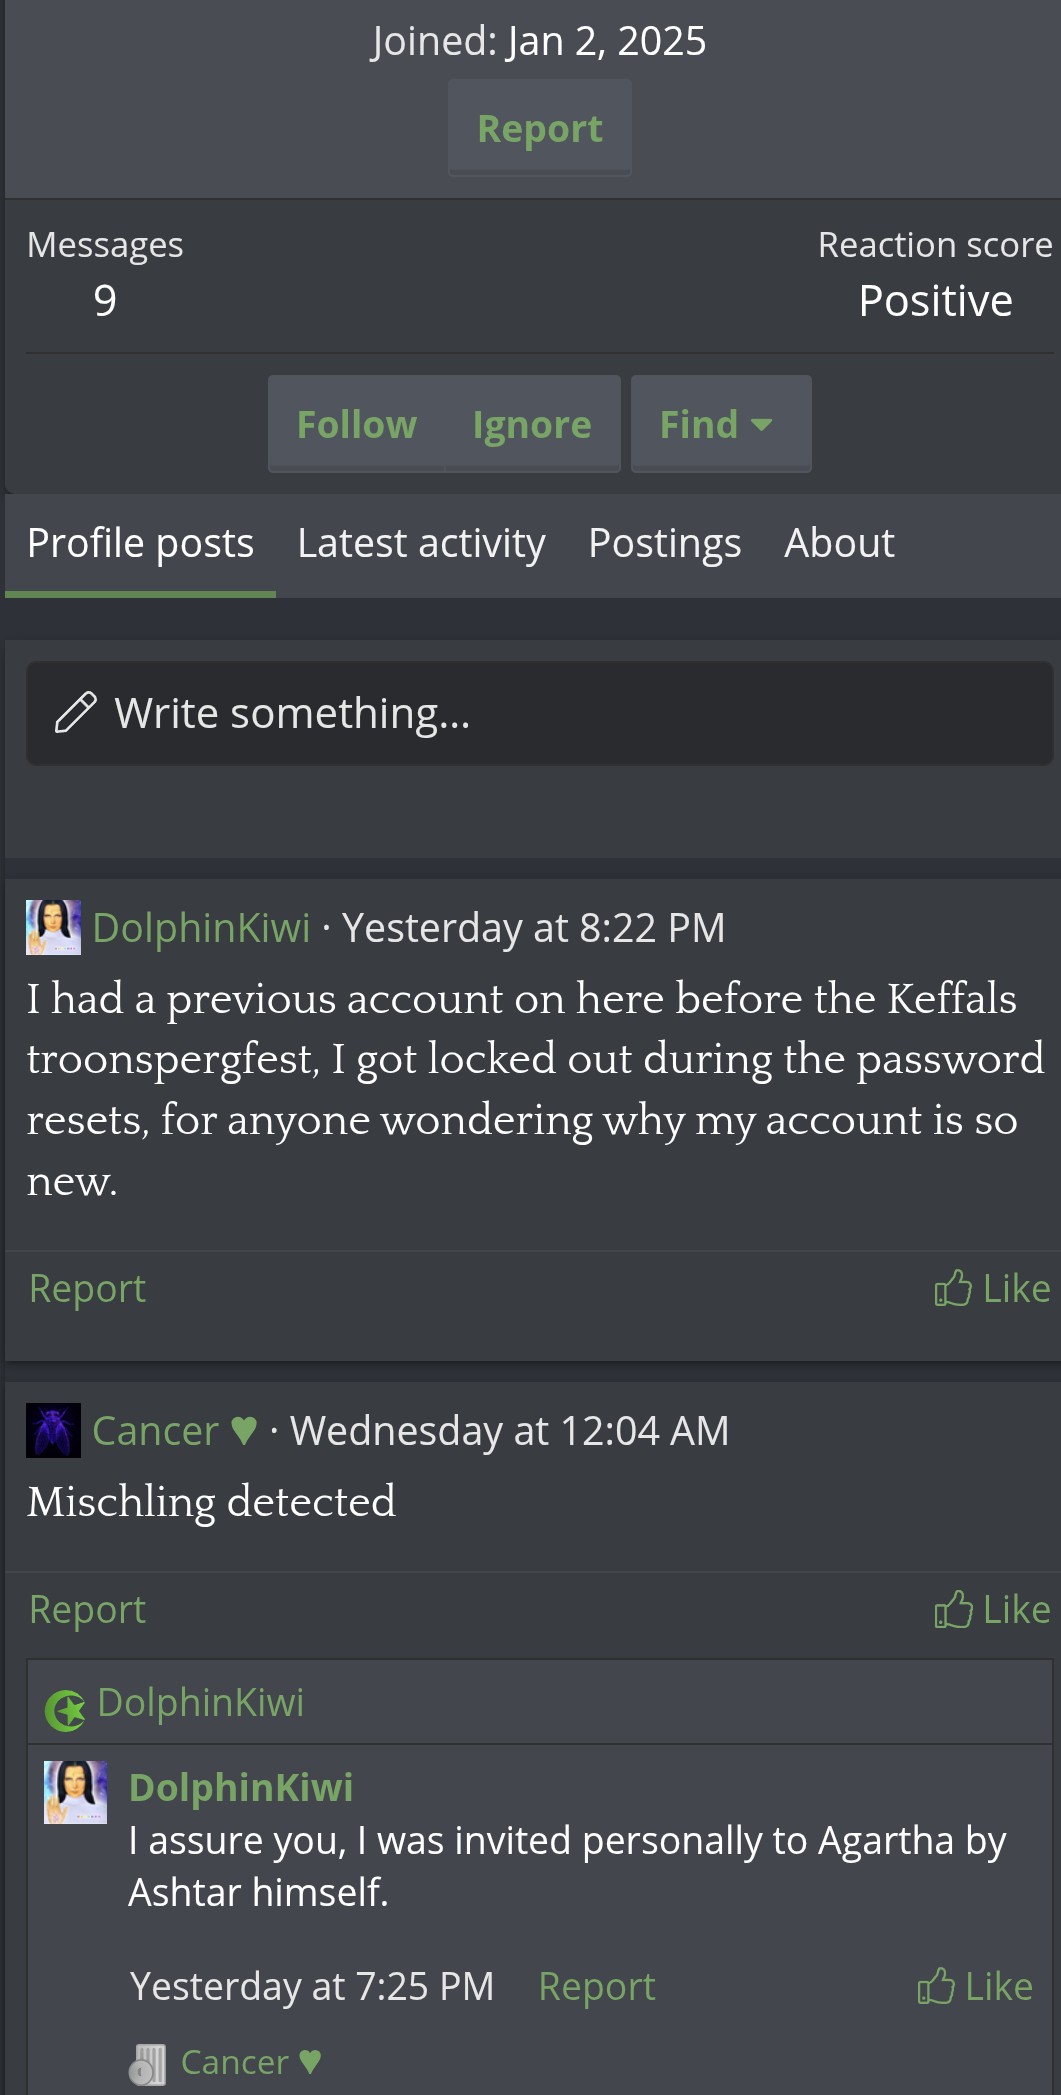Follow this user
Viewport: 1061px width, 2095px height.
coord(357,424)
